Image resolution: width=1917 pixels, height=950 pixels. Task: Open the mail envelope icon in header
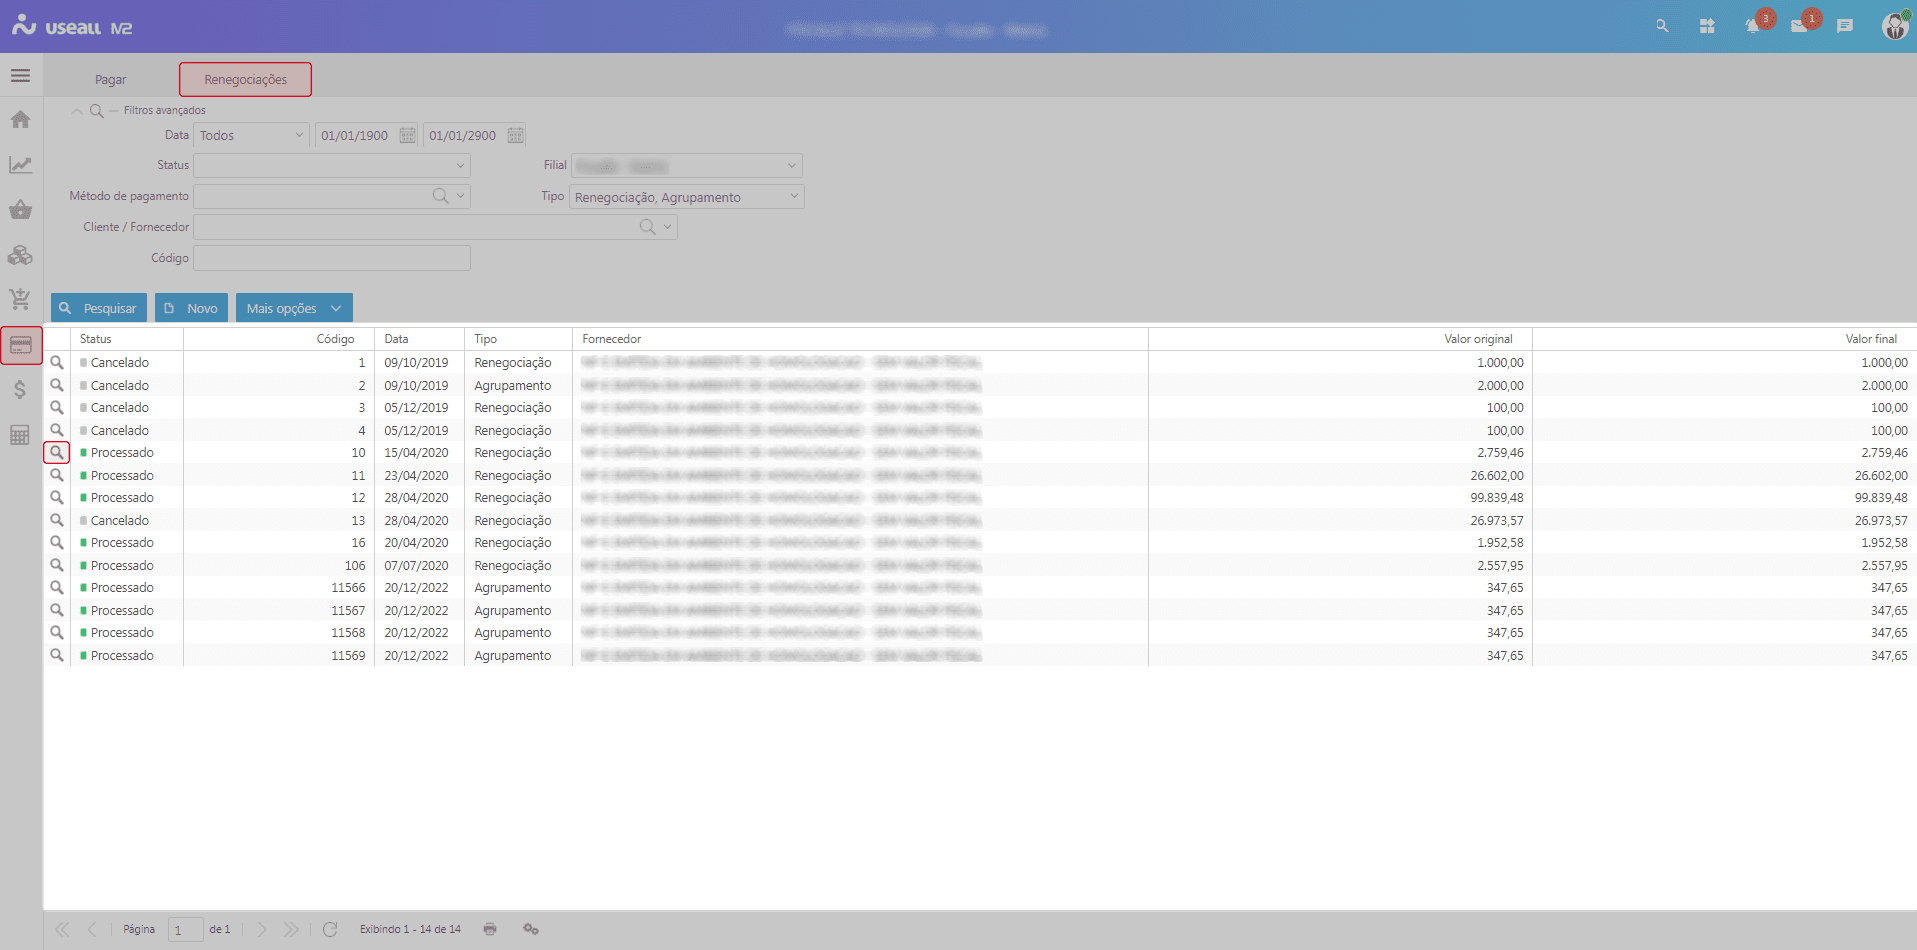pyautogui.click(x=1799, y=27)
